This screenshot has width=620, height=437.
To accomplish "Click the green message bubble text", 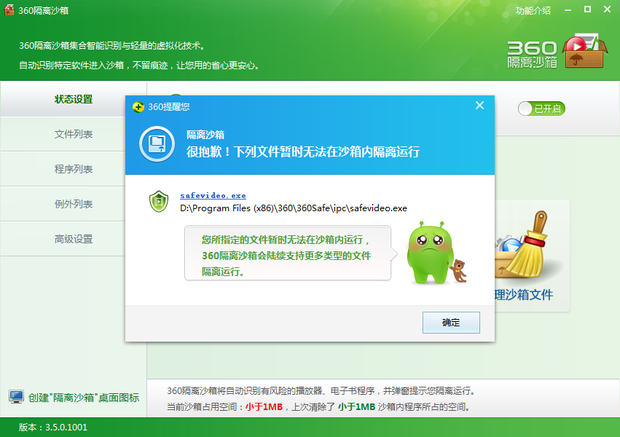I will click(286, 255).
